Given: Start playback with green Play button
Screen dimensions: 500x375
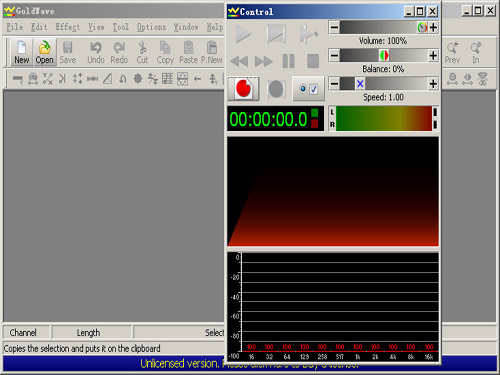Looking at the screenshot, I should (243, 34).
